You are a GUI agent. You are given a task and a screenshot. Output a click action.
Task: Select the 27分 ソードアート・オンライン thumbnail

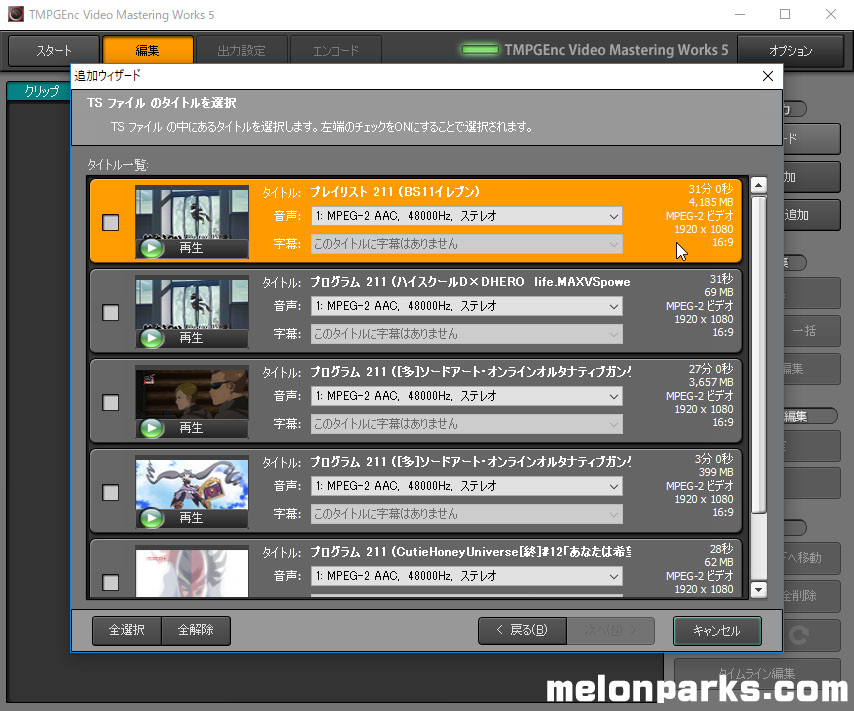(x=192, y=392)
